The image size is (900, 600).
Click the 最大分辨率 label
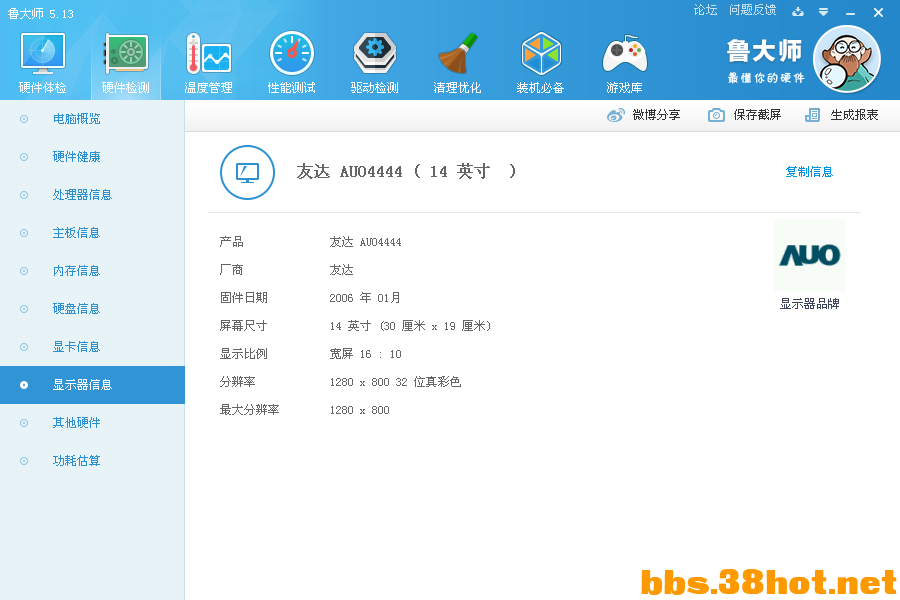[x=249, y=410]
